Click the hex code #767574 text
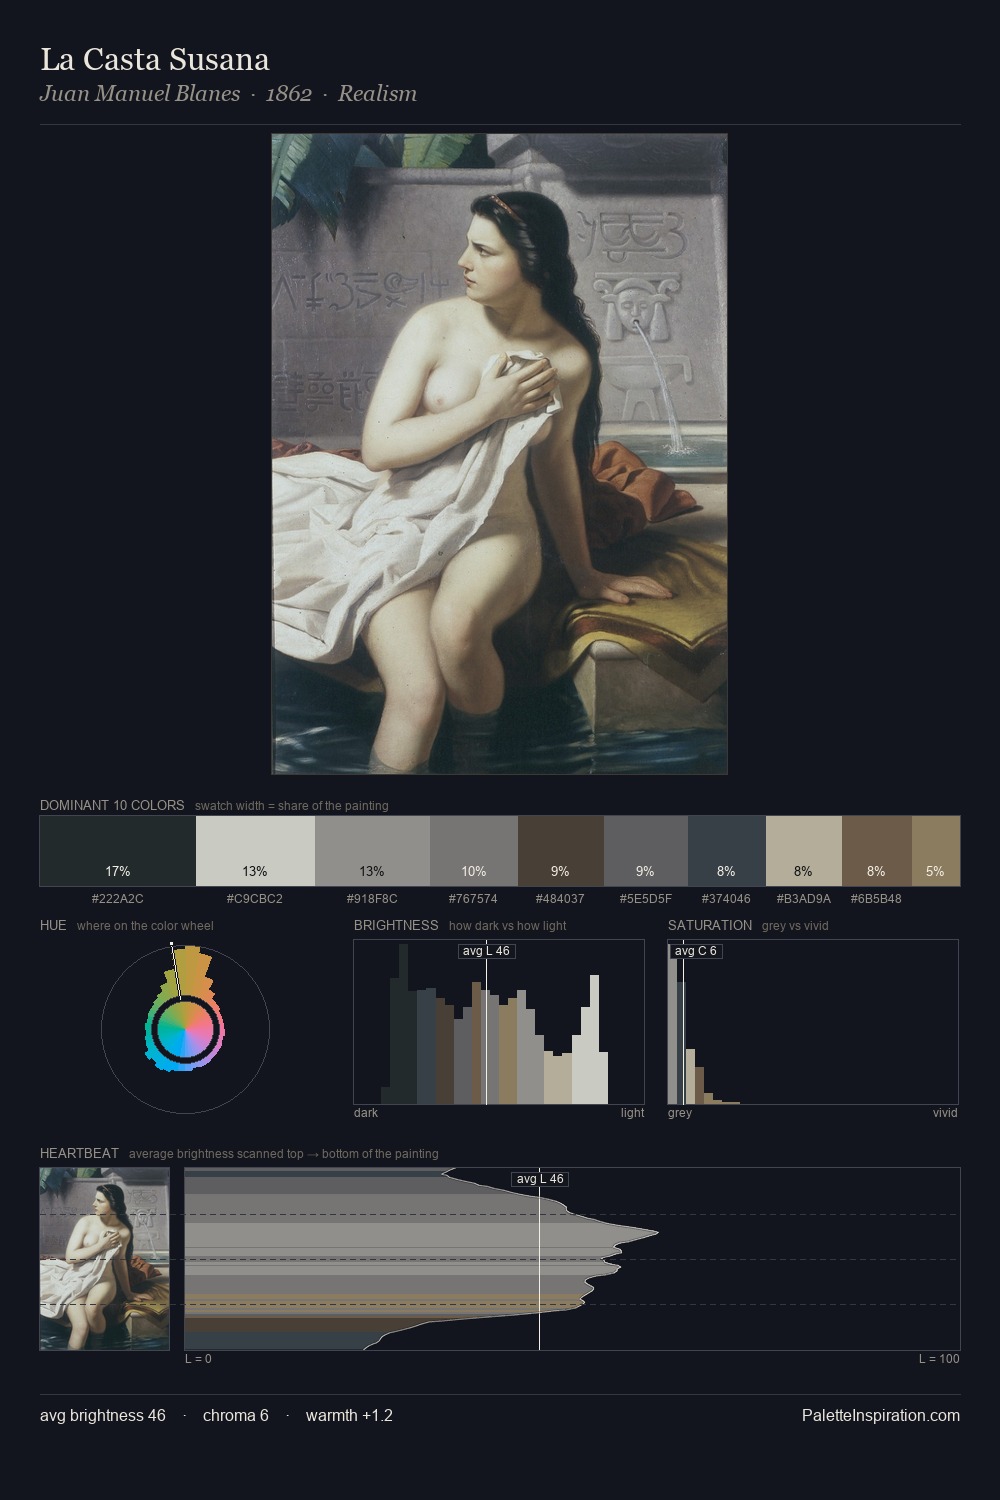Screen dimensions: 1000x1500 (x=474, y=899)
